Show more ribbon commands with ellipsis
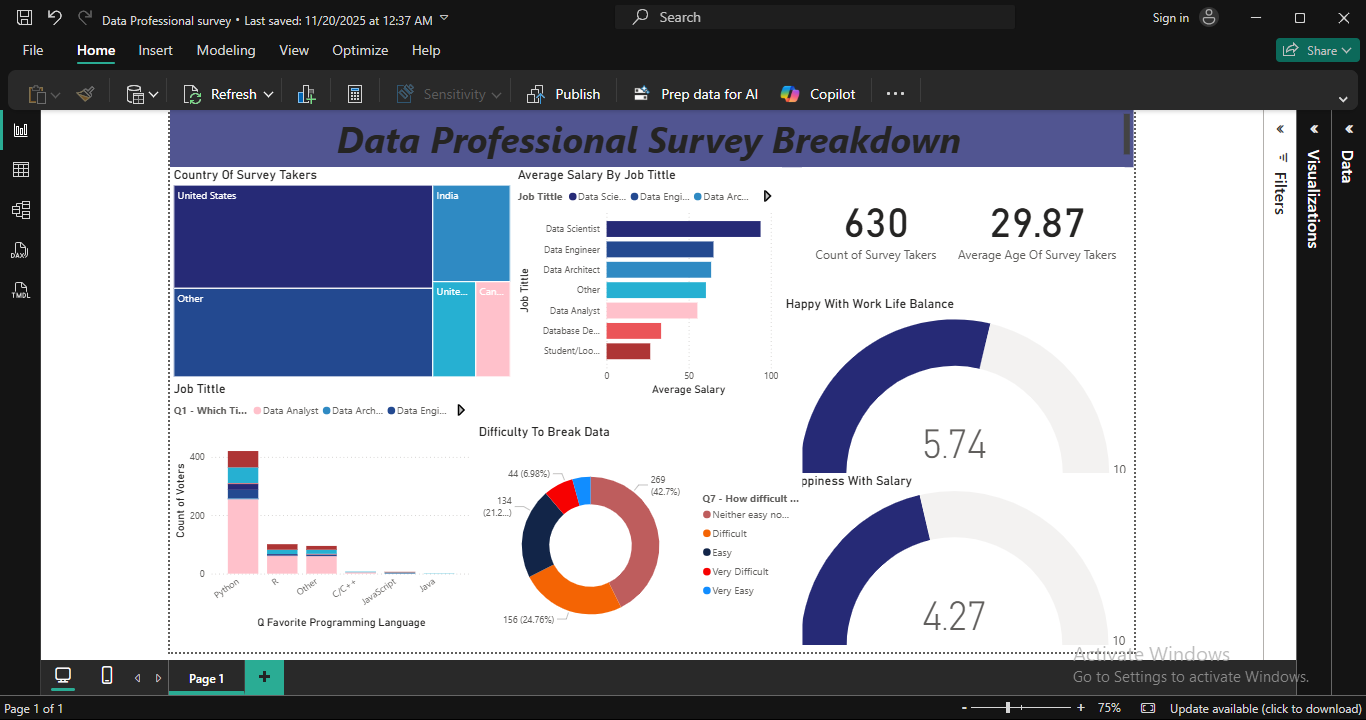Viewport: 1366px width, 720px height. [895, 94]
